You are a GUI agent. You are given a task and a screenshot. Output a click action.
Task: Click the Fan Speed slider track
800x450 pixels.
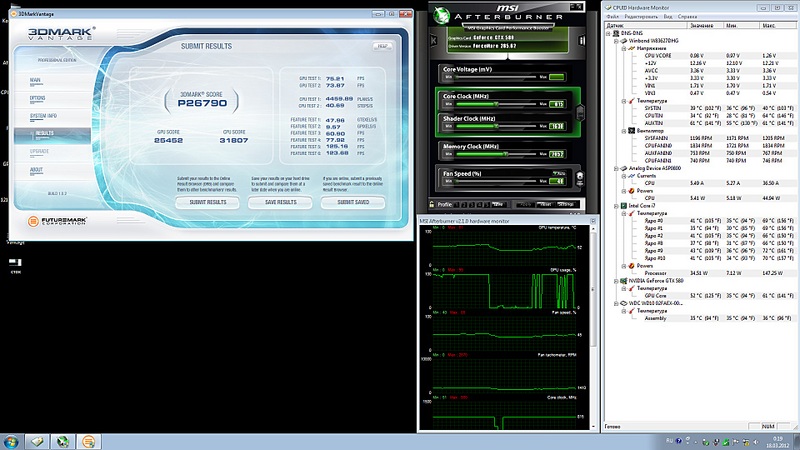click(497, 181)
